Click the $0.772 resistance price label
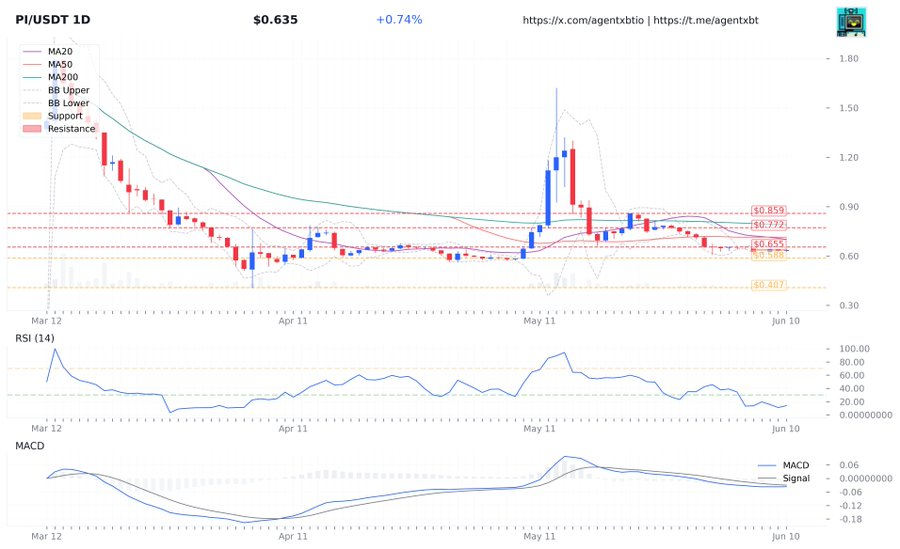 pyautogui.click(x=769, y=225)
